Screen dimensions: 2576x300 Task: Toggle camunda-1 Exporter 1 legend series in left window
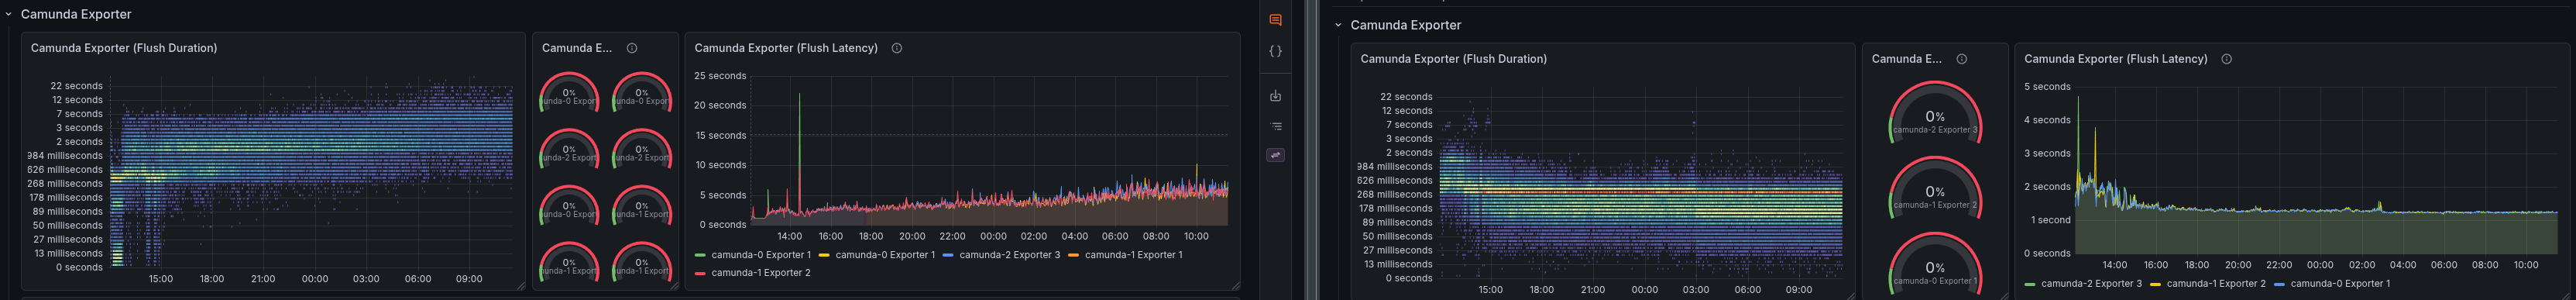1133,255
